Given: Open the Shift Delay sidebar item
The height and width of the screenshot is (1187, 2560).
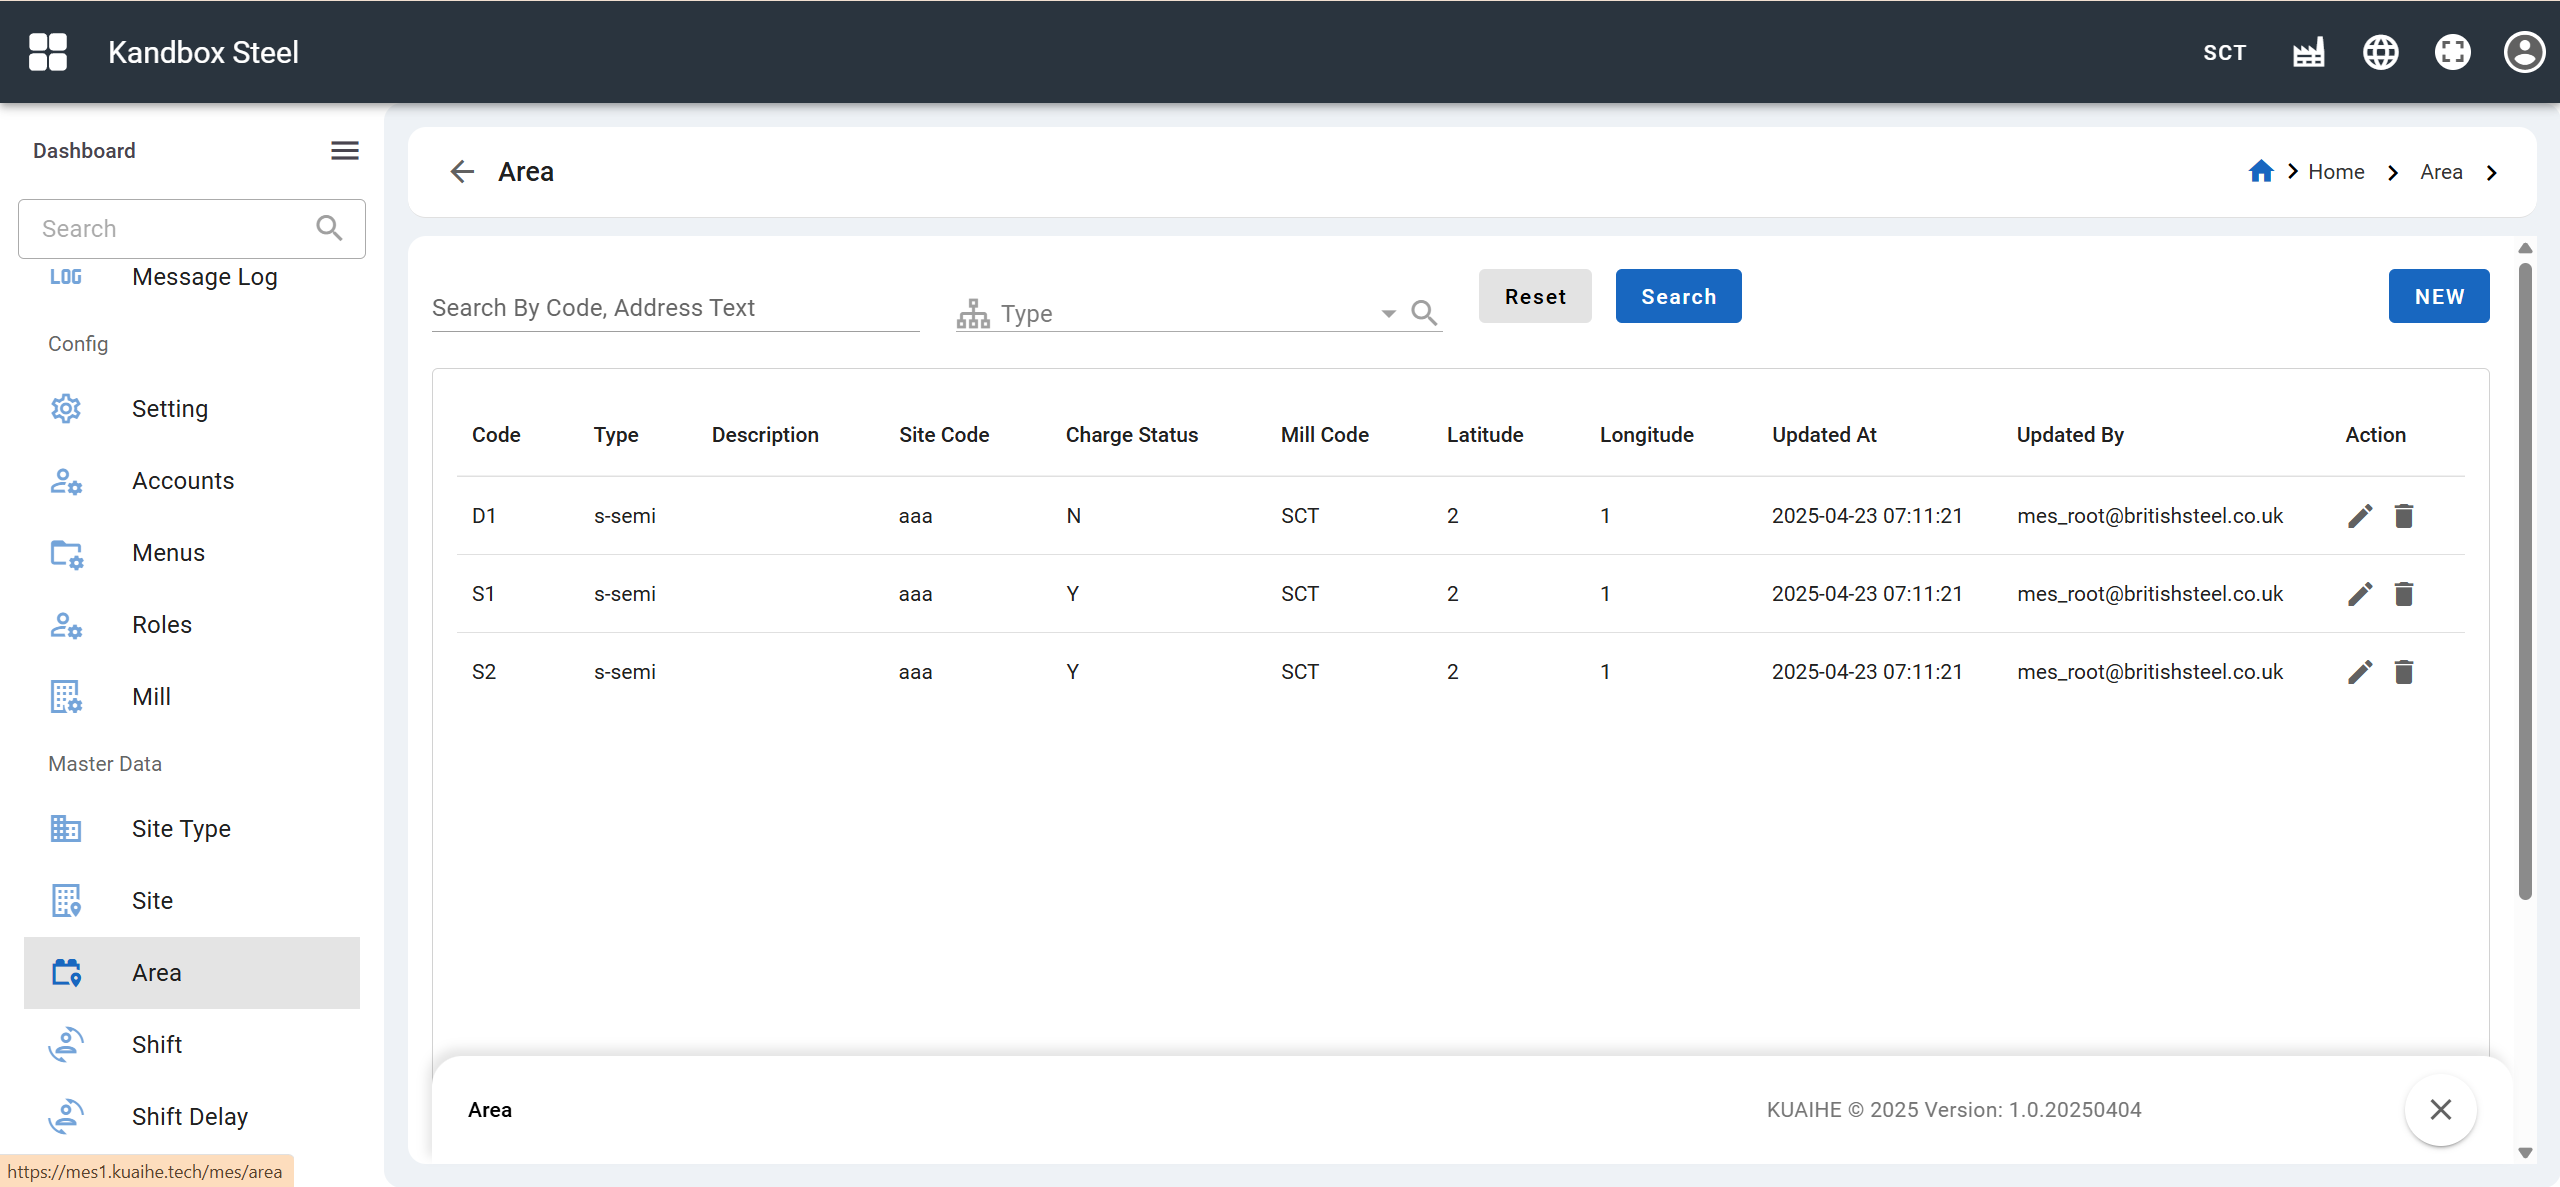Looking at the screenshot, I should [190, 1117].
